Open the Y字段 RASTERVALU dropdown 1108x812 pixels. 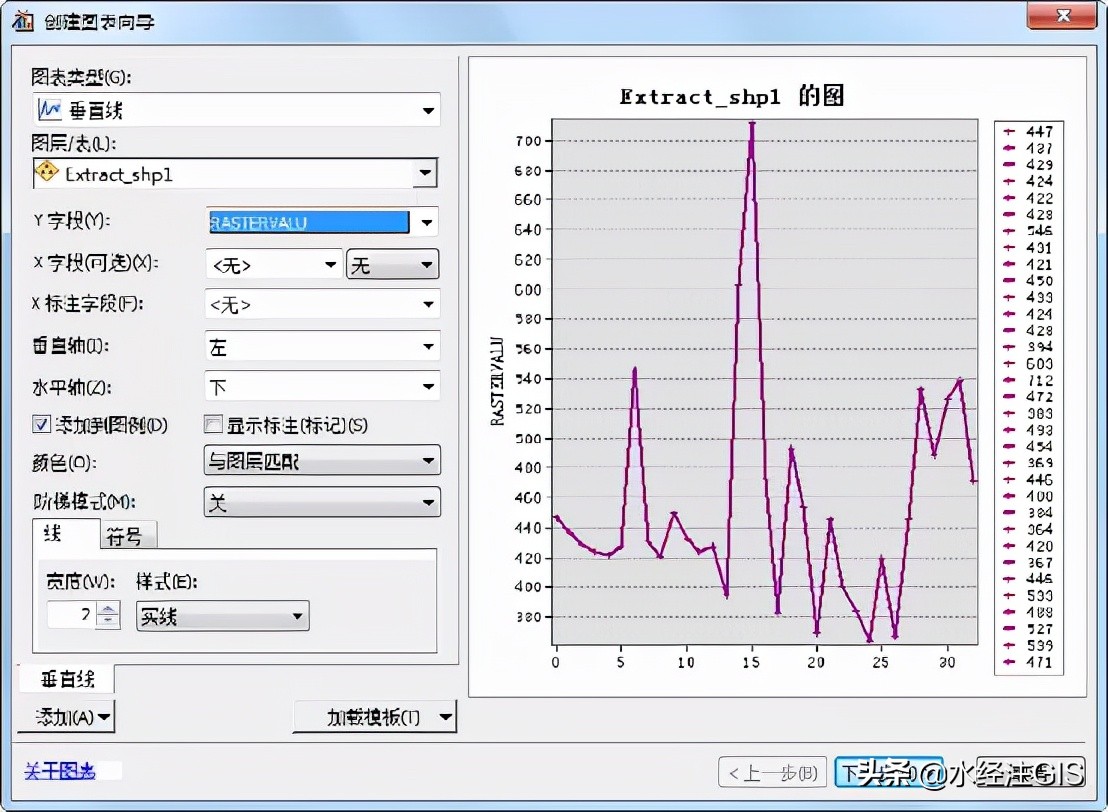[322, 222]
